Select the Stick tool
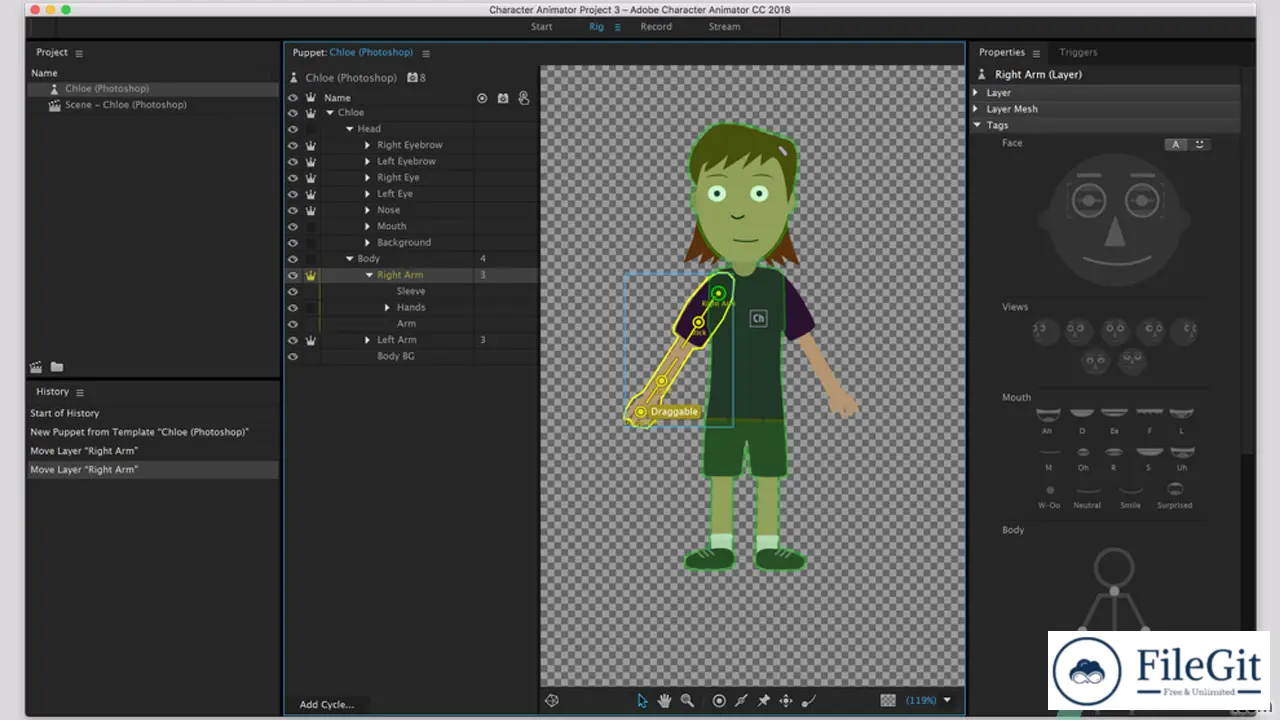Screen dimensions: 1280x720 pyautogui.click(x=741, y=701)
